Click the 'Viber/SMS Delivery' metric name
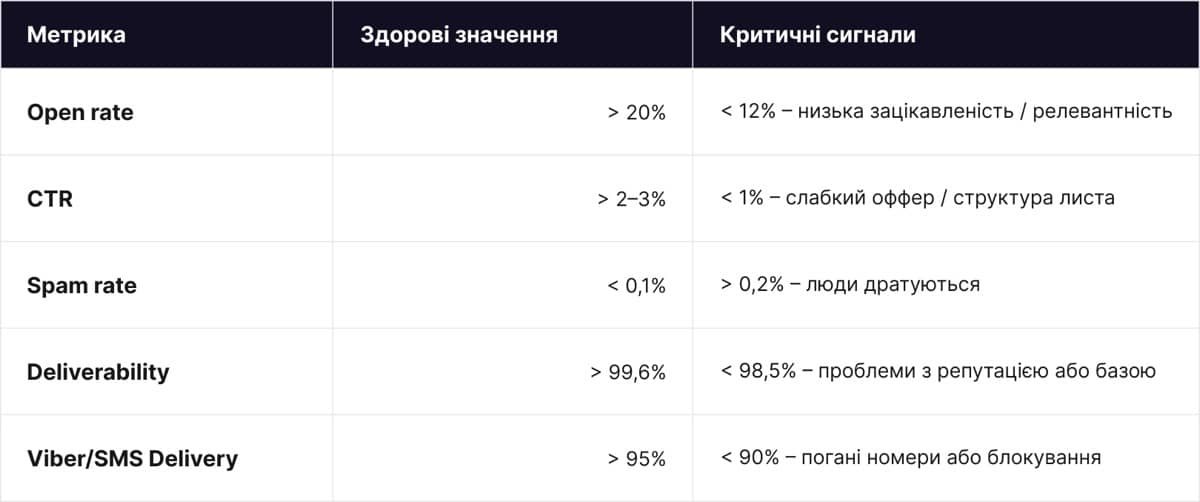Viewport: 1200px width, 502px height. pyautogui.click(x=132, y=459)
